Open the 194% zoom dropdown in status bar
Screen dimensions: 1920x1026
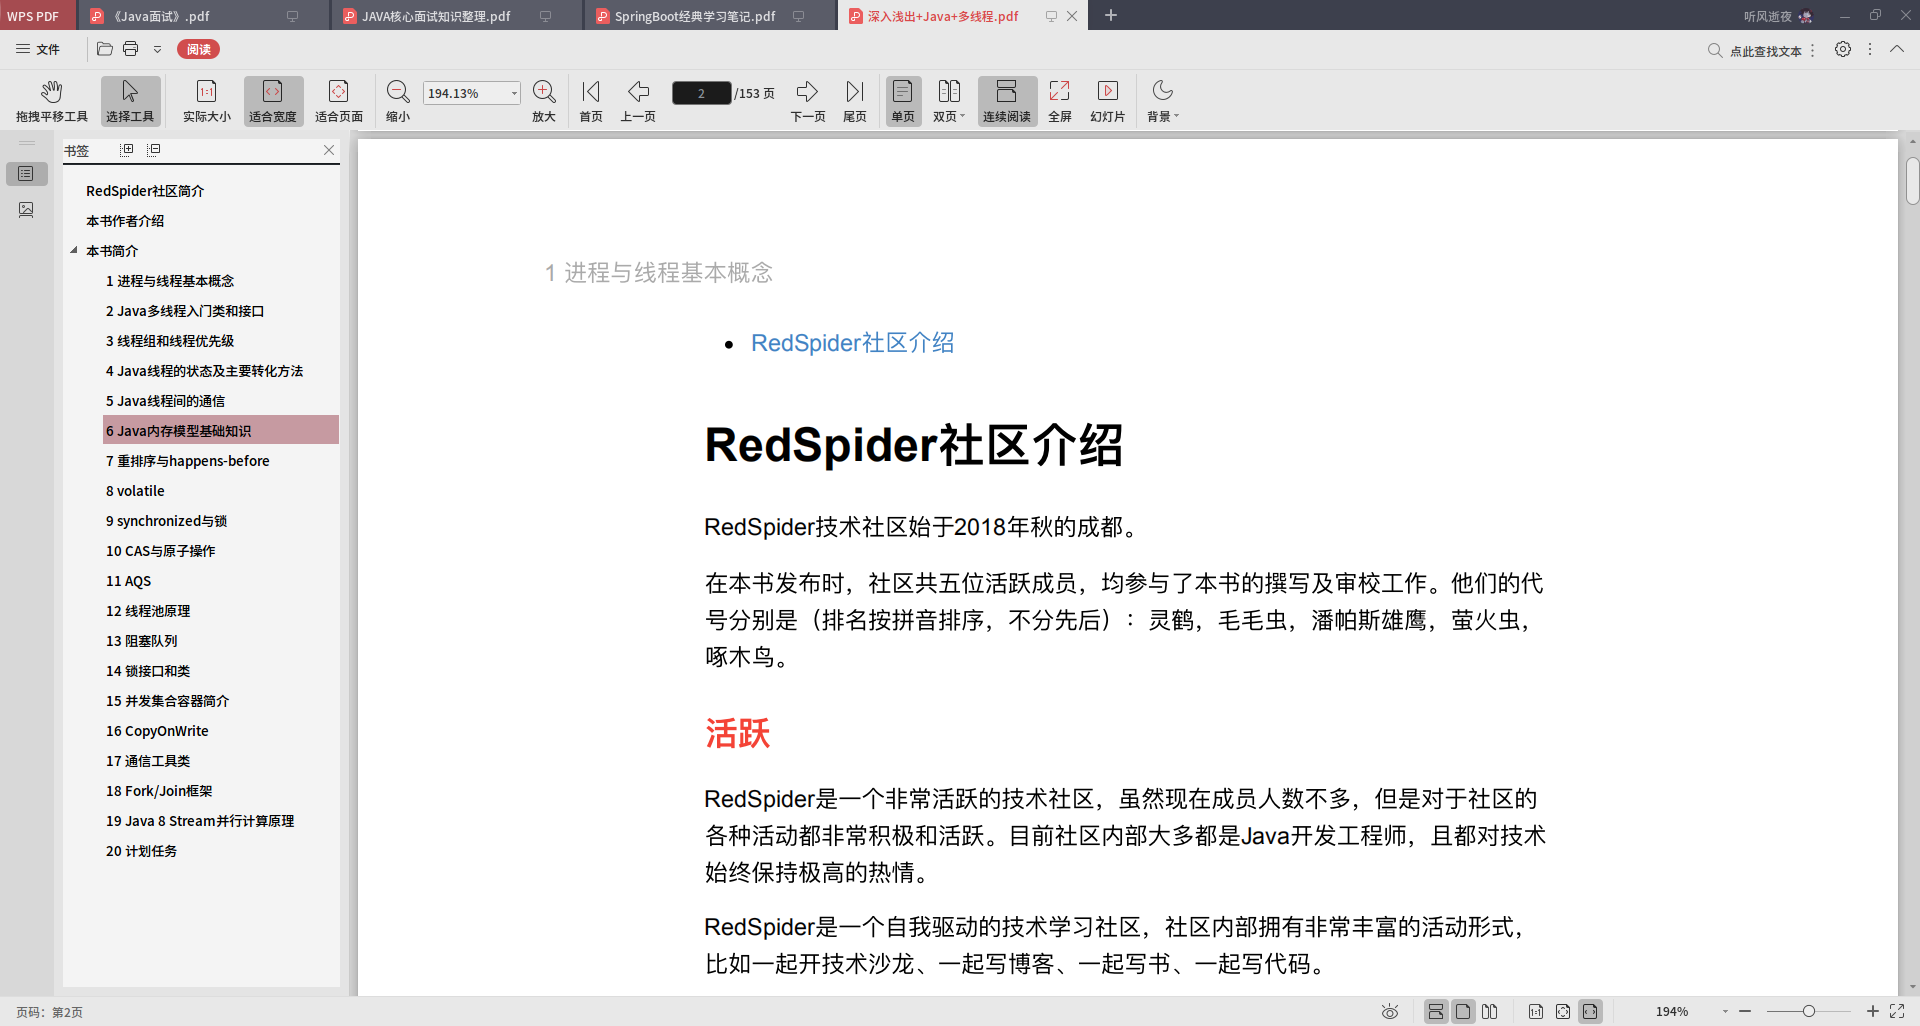tap(1725, 1012)
